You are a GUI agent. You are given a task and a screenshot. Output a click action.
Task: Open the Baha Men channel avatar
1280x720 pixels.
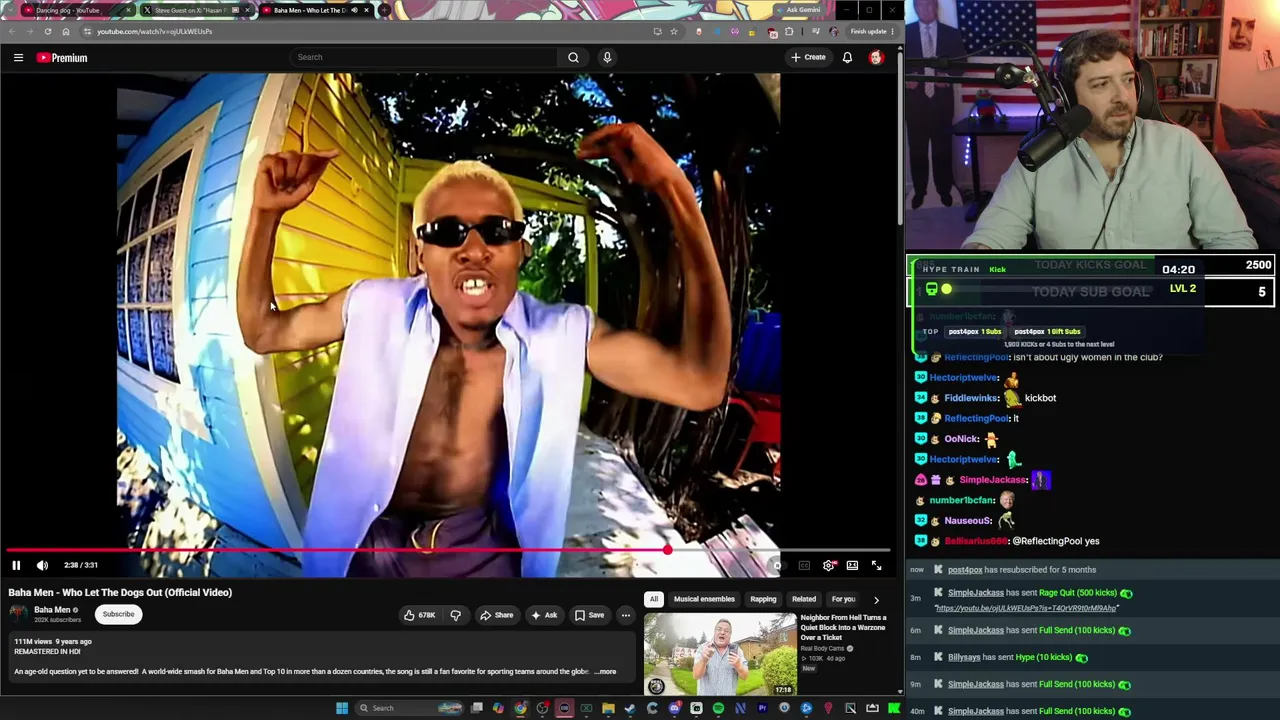pos(18,614)
